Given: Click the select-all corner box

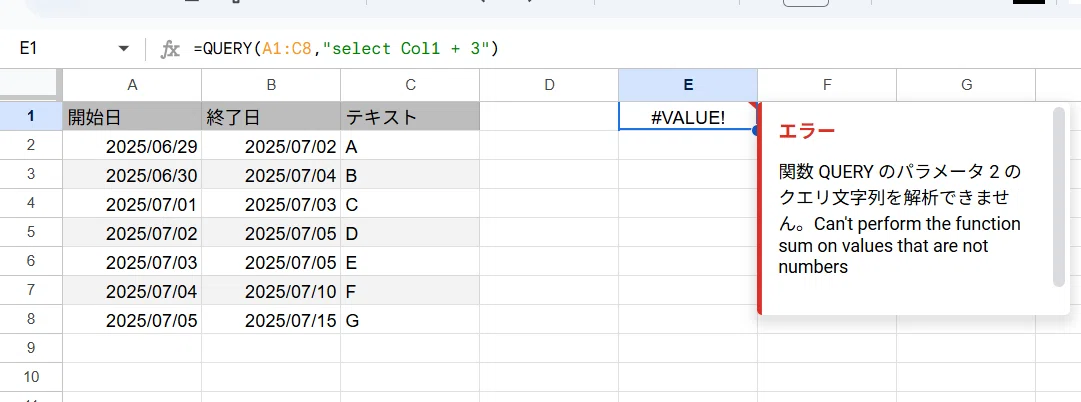Looking at the screenshot, I should coord(31,85).
